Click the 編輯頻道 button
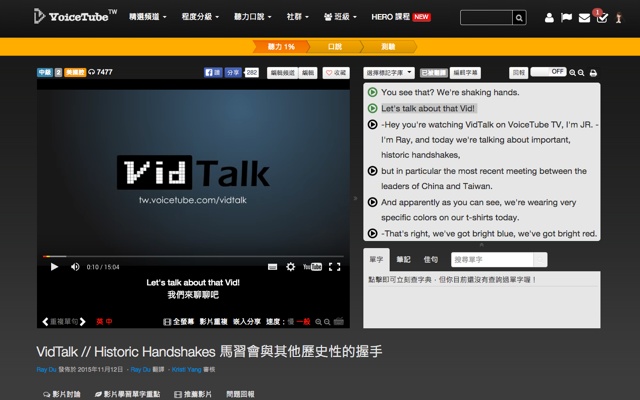Image resolution: width=640 pixels, height=400 pixels. pyautogui.click(x=282, y=73)
